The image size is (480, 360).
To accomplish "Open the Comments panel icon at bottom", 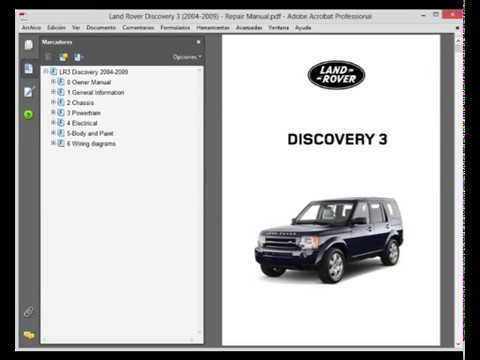I will [x=29, y=335].
